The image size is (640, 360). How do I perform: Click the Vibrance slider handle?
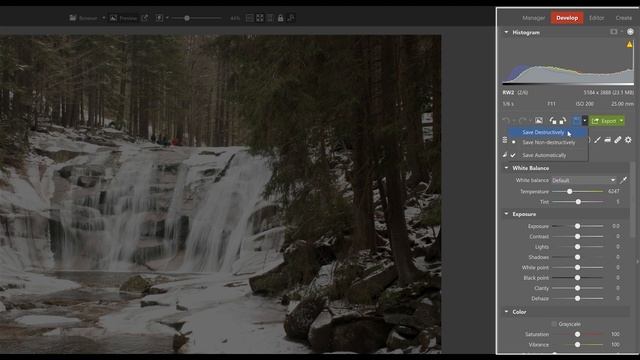(578, 344)
